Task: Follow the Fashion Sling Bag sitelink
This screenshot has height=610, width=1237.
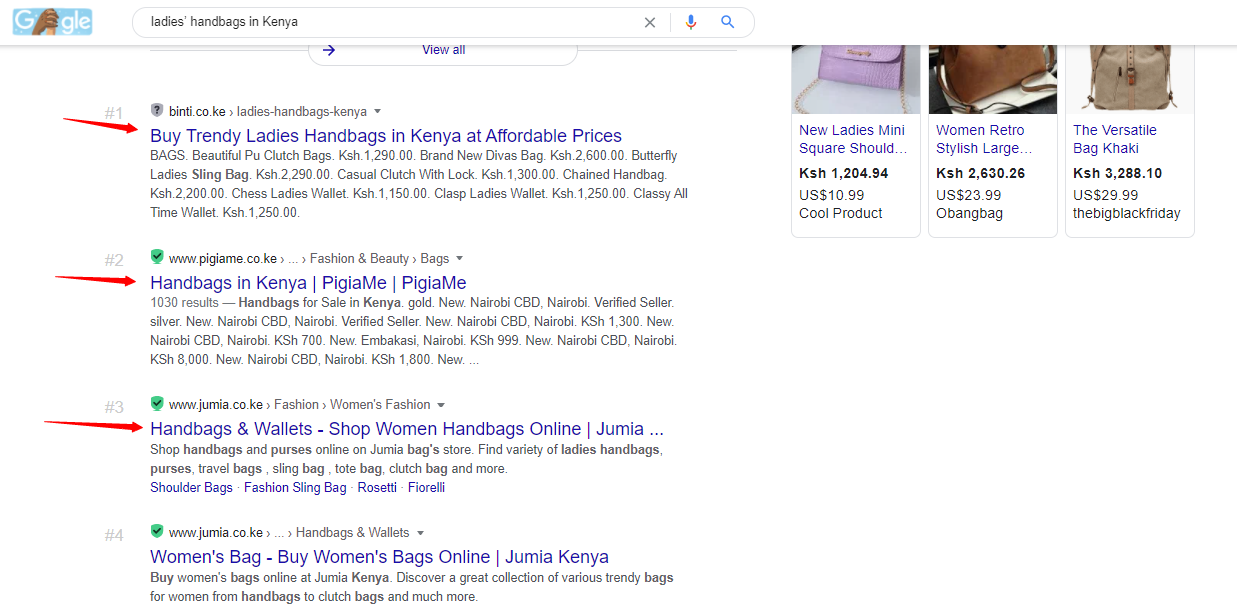Action: point(295,488)
